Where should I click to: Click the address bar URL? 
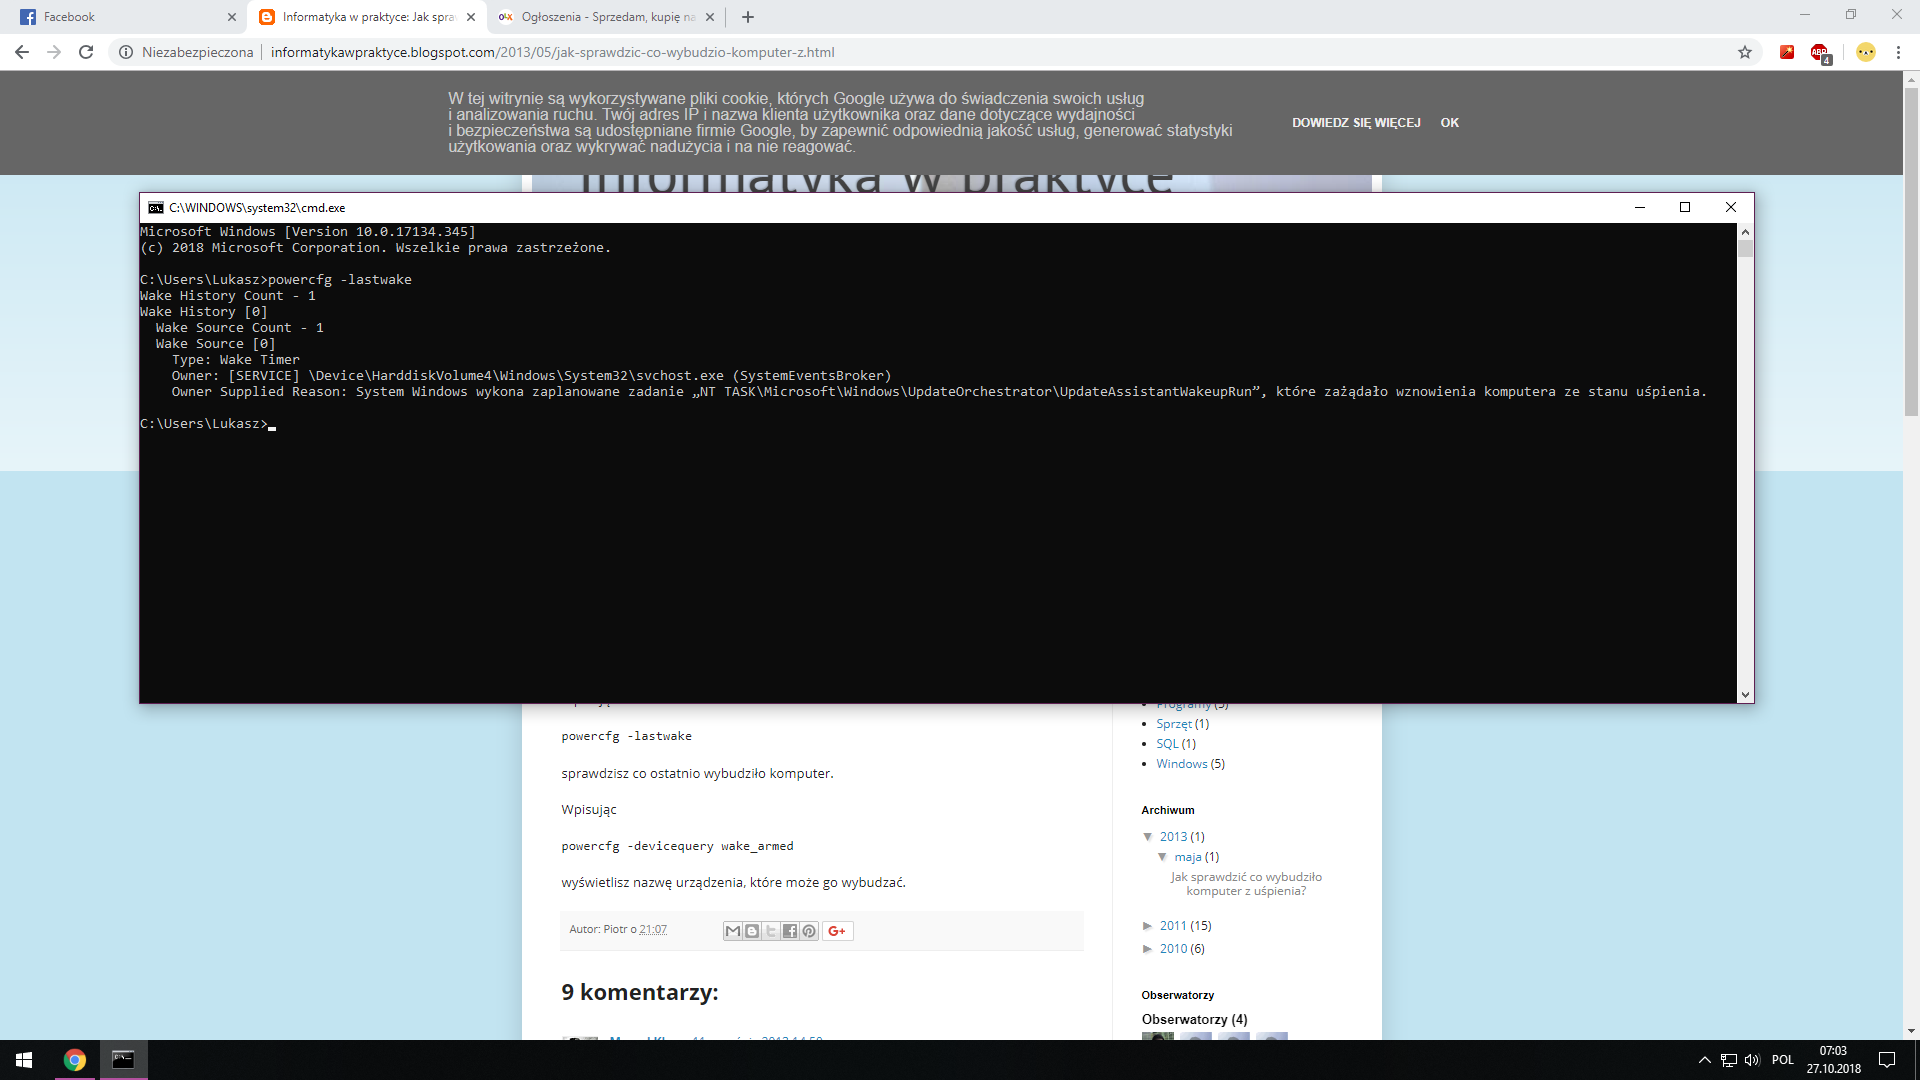click(552, 52)
